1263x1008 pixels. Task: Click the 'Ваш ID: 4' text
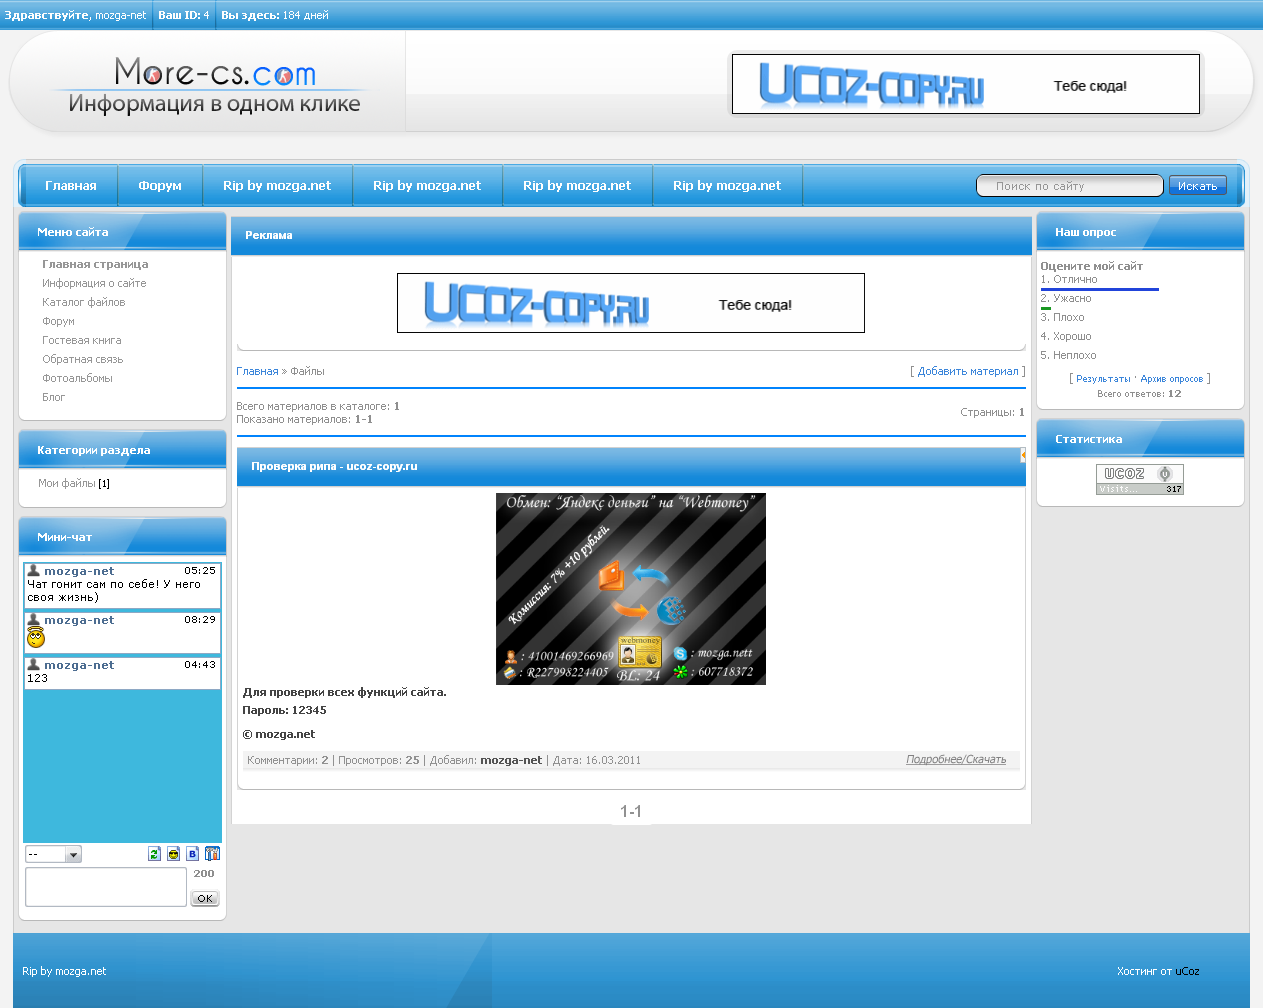183,15
